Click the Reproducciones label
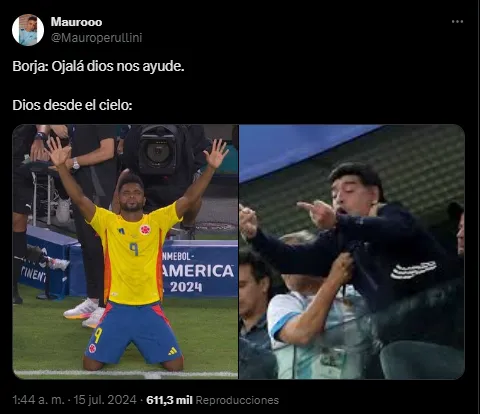The height and width of the screenshot is (414, 480). pos(237,400)
